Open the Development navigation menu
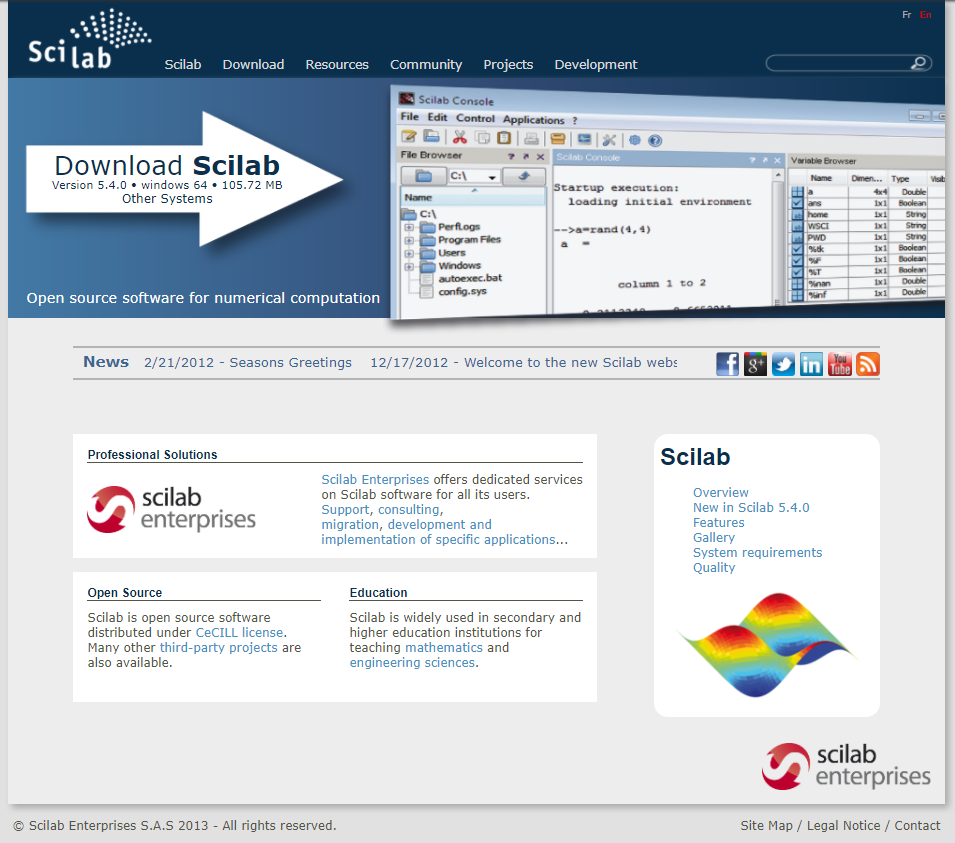955x843 pixels. tap(596, 65)
